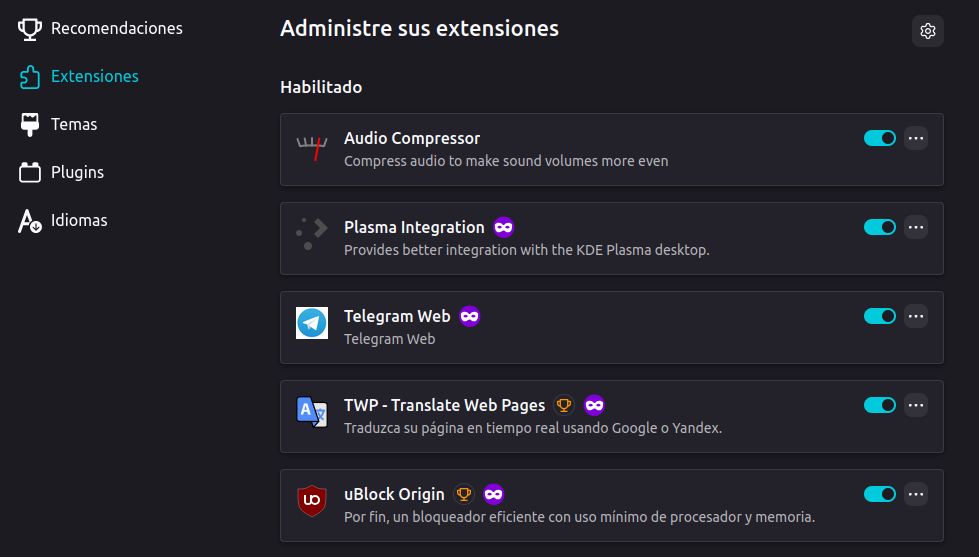
Task: Click the private browsing badge beside Telegram Web
Action: pos(470,316)
